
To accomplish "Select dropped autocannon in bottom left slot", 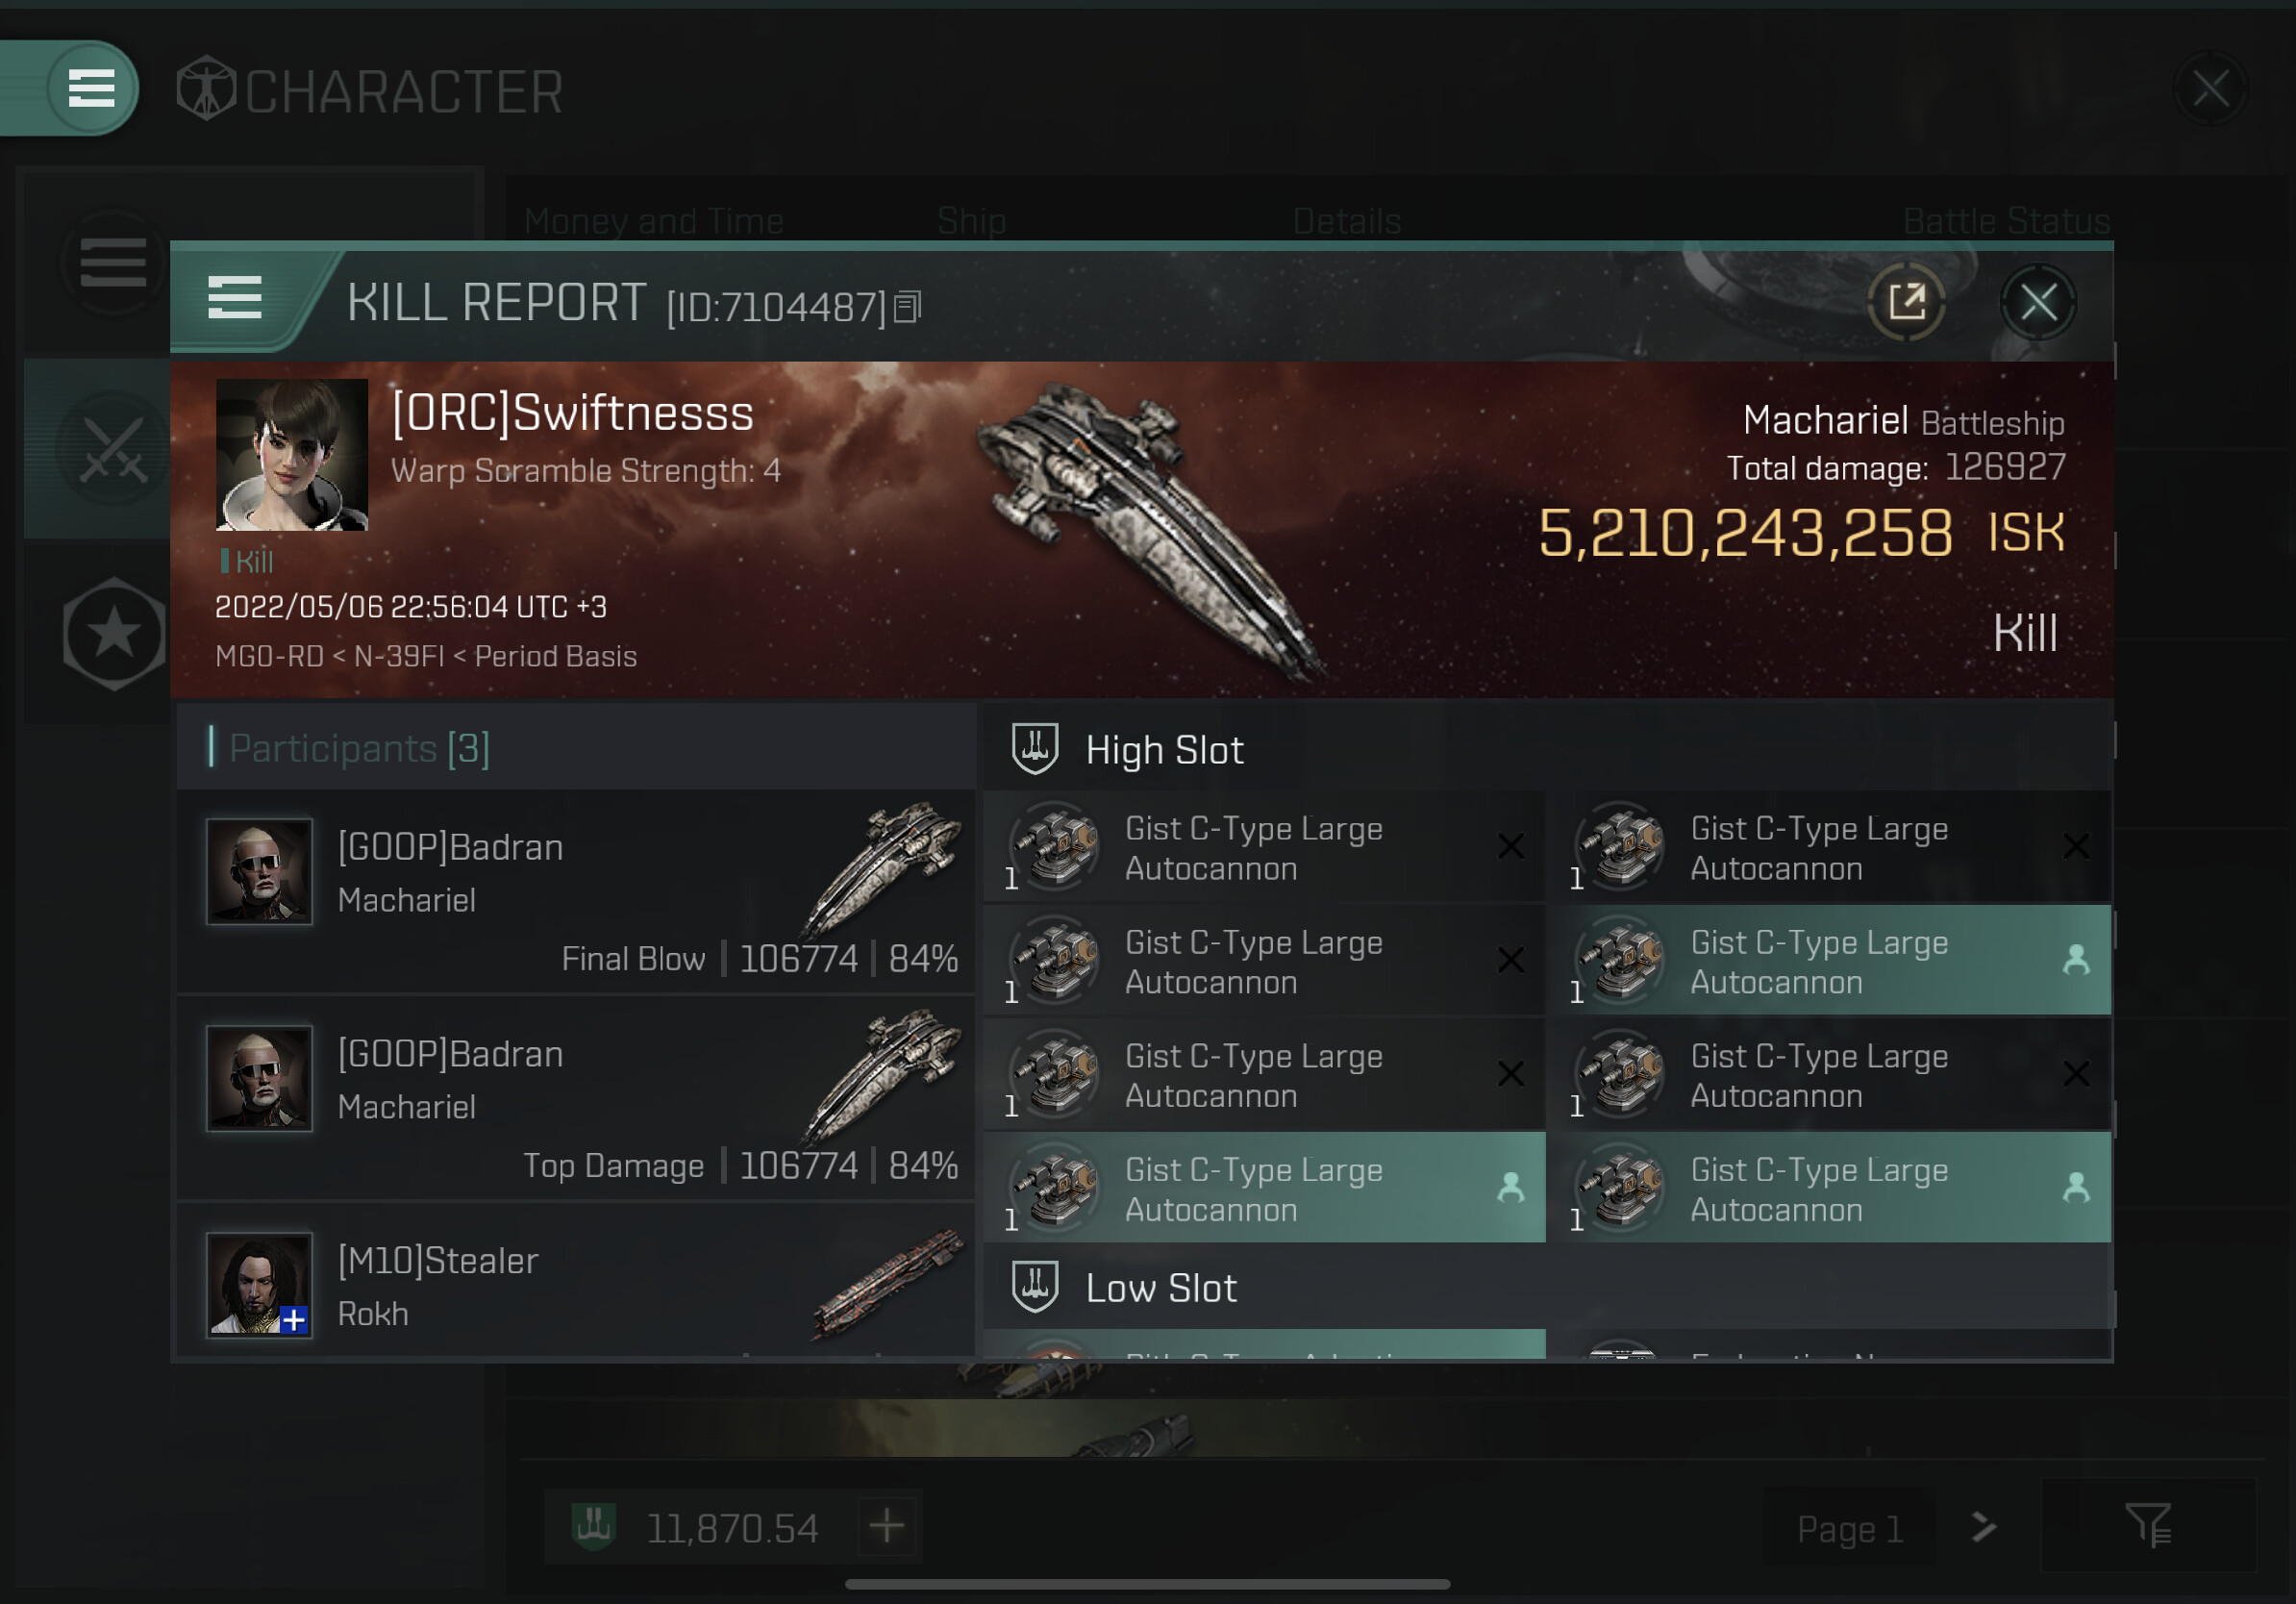I will coord(1265,1189).
